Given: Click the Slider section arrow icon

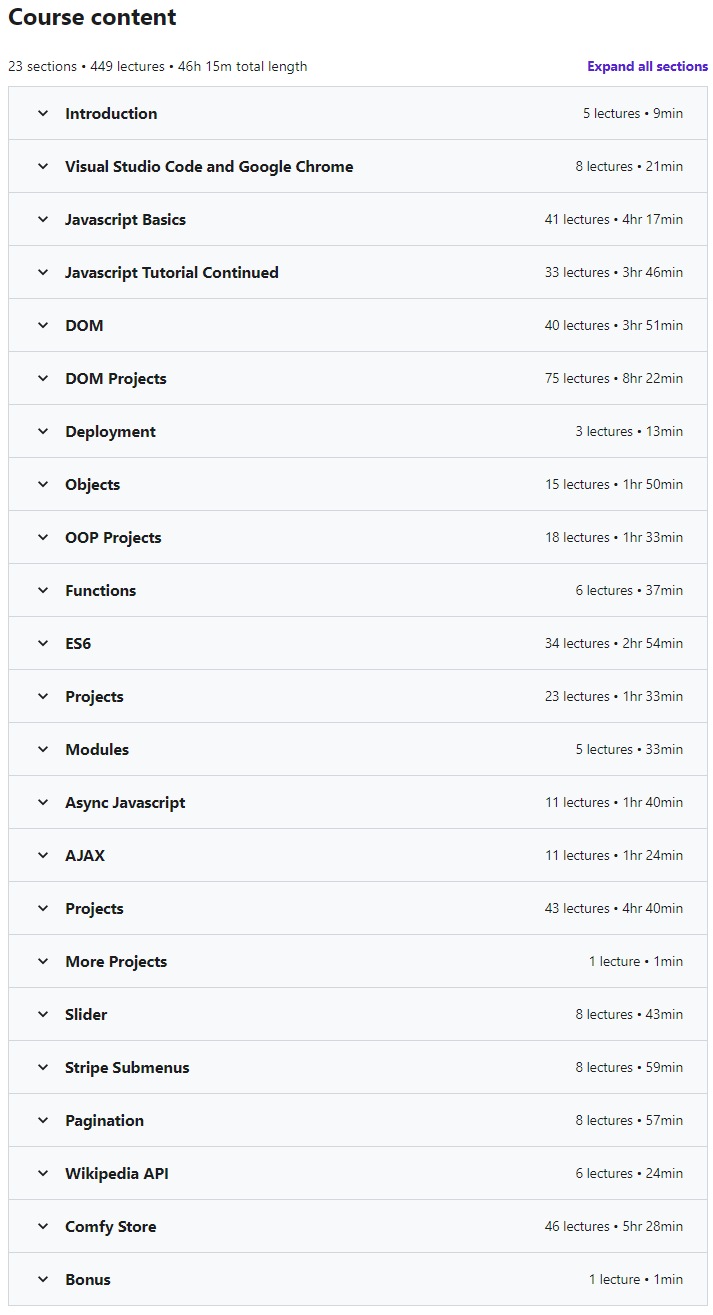Looking at the screenshot, I should pos(43,1015).
